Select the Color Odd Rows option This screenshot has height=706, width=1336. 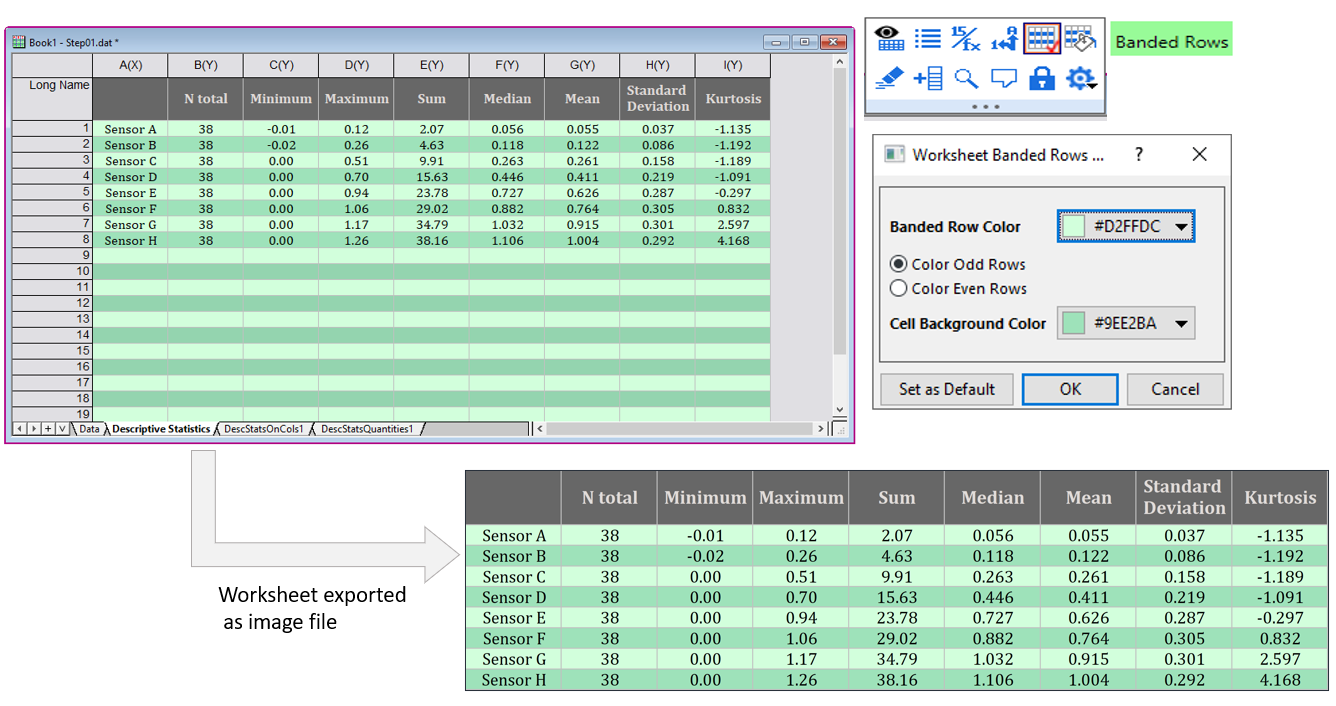pos(898,265)
